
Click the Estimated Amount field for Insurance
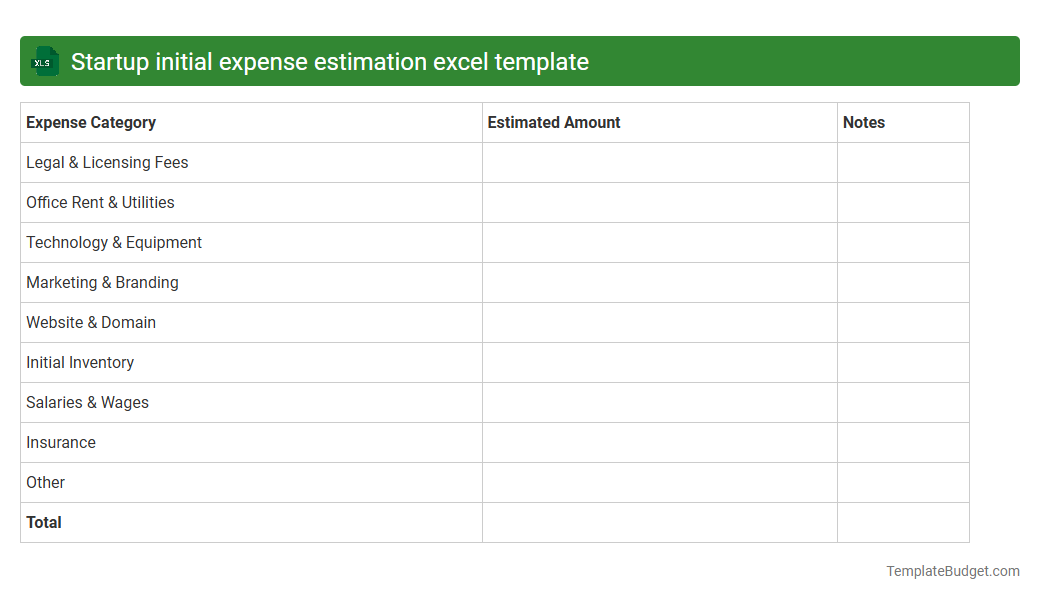tap(659, 442)
